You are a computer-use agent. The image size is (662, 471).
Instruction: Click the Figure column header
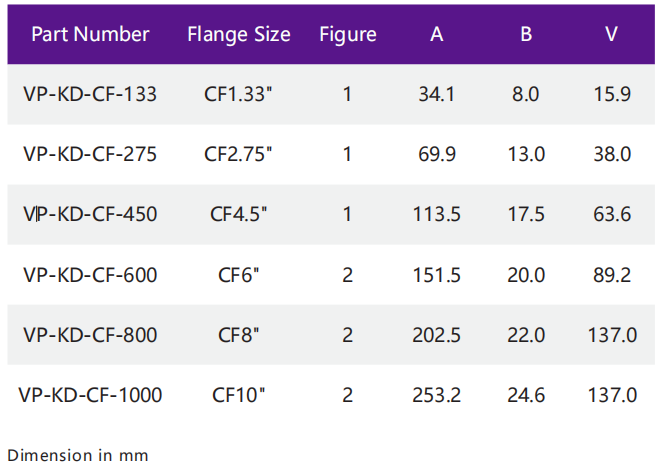click(348, 34)
